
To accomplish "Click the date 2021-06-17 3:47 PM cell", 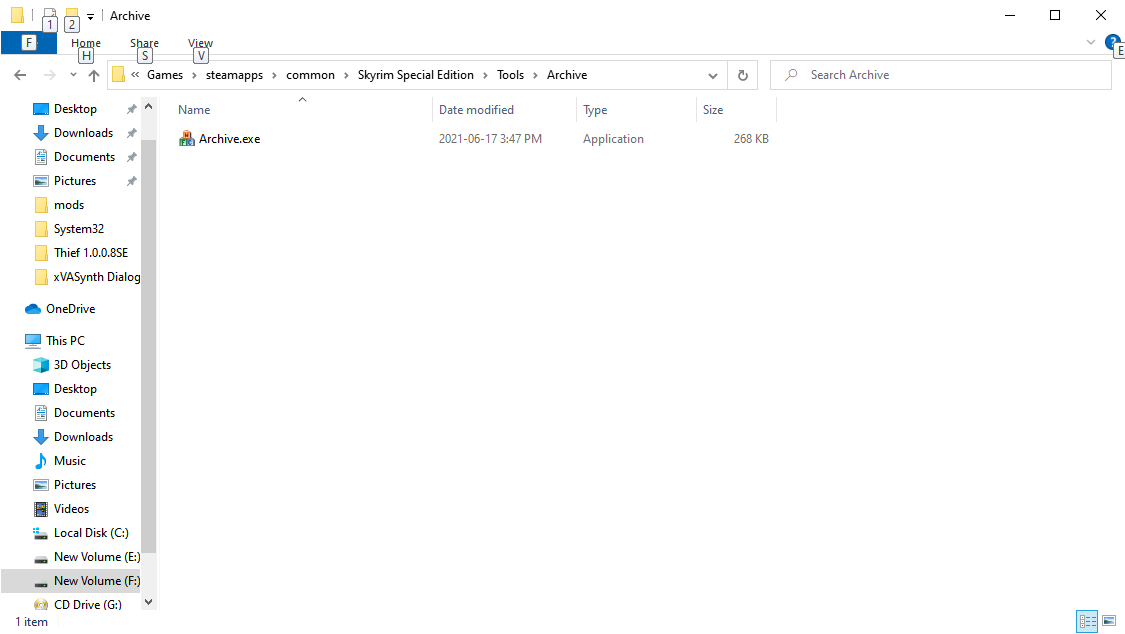I will 490,139.
